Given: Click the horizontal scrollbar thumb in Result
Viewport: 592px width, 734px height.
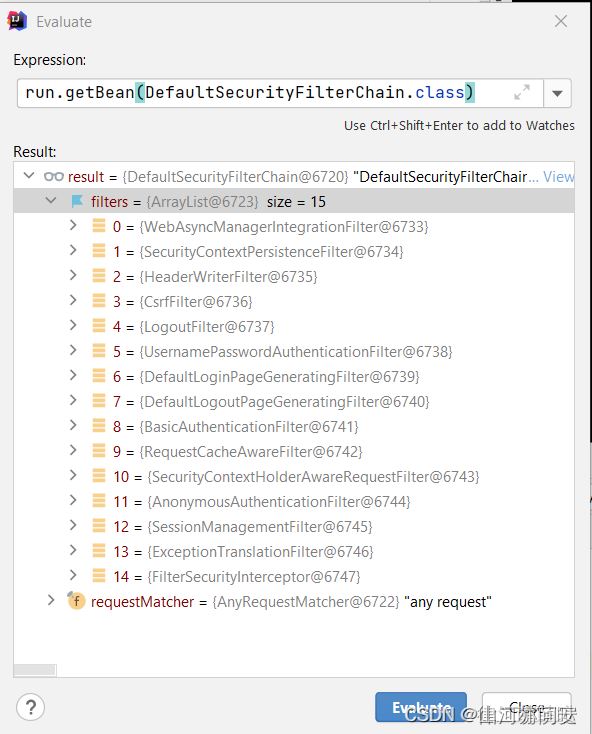Looking at the screenshot, I should point(35,670).
